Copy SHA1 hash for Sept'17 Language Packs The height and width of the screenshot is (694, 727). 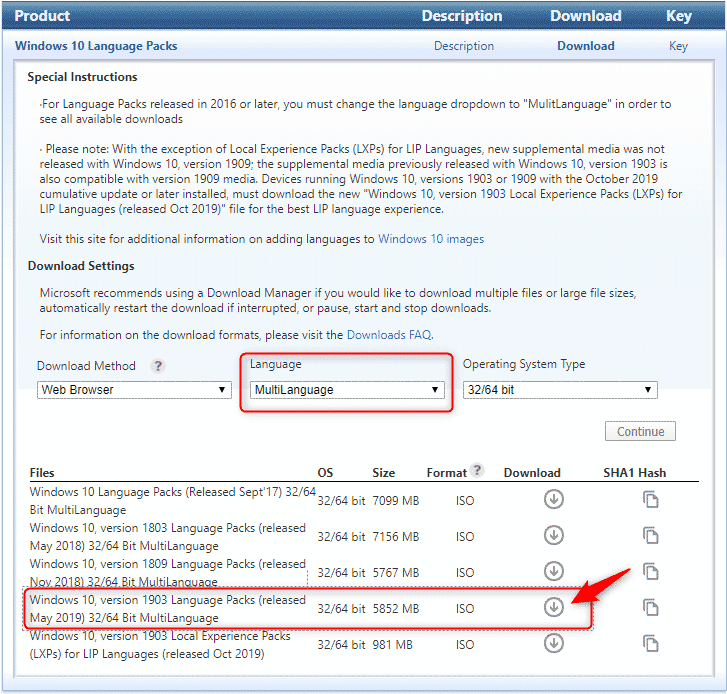point(651,500)
